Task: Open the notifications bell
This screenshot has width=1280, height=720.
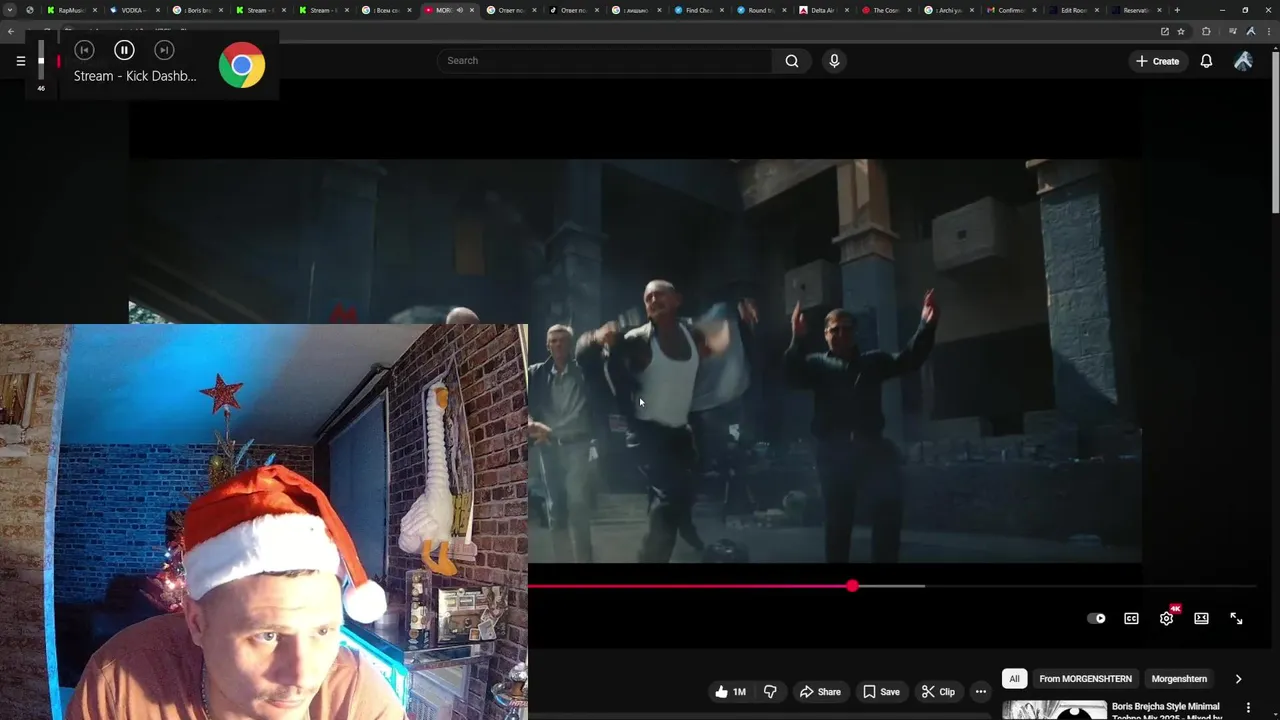Action: click(1206, 61)
